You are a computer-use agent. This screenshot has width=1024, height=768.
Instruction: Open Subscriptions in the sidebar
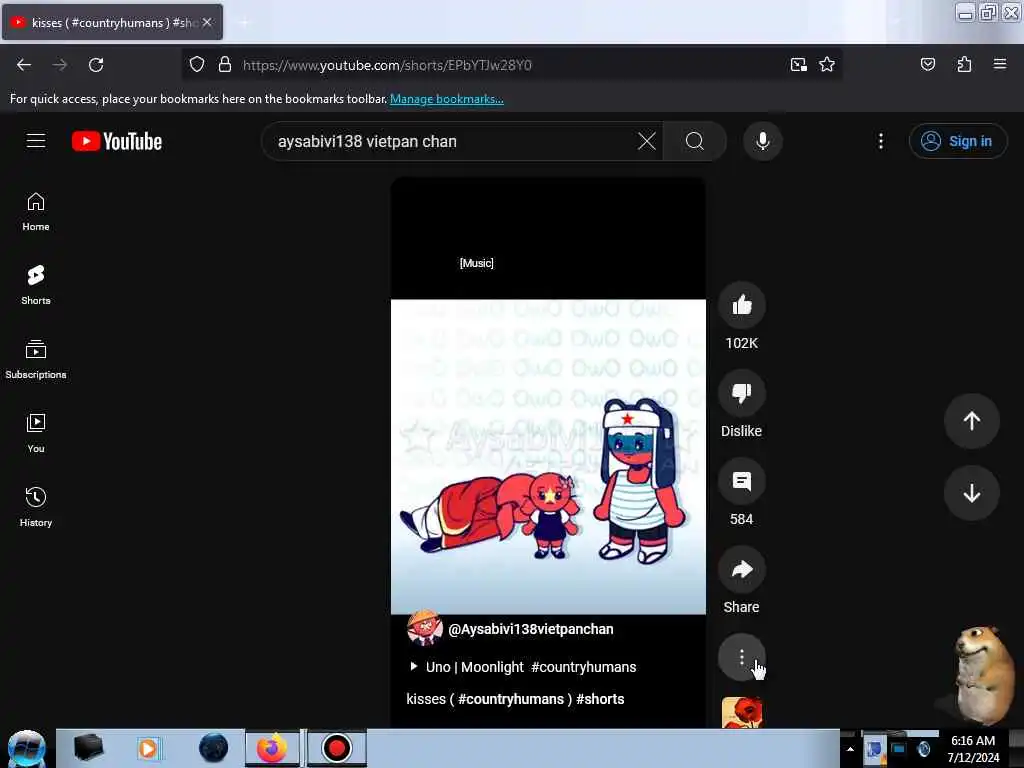36,360
